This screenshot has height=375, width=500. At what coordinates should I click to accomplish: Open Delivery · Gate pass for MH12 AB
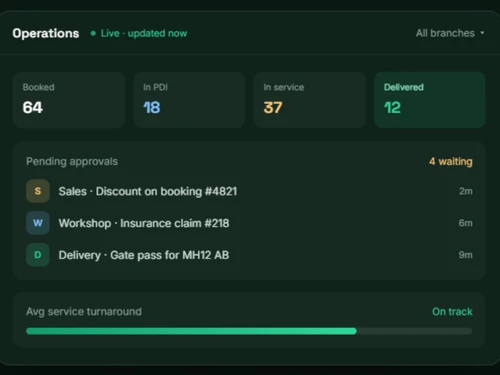[x=249, y=255]
